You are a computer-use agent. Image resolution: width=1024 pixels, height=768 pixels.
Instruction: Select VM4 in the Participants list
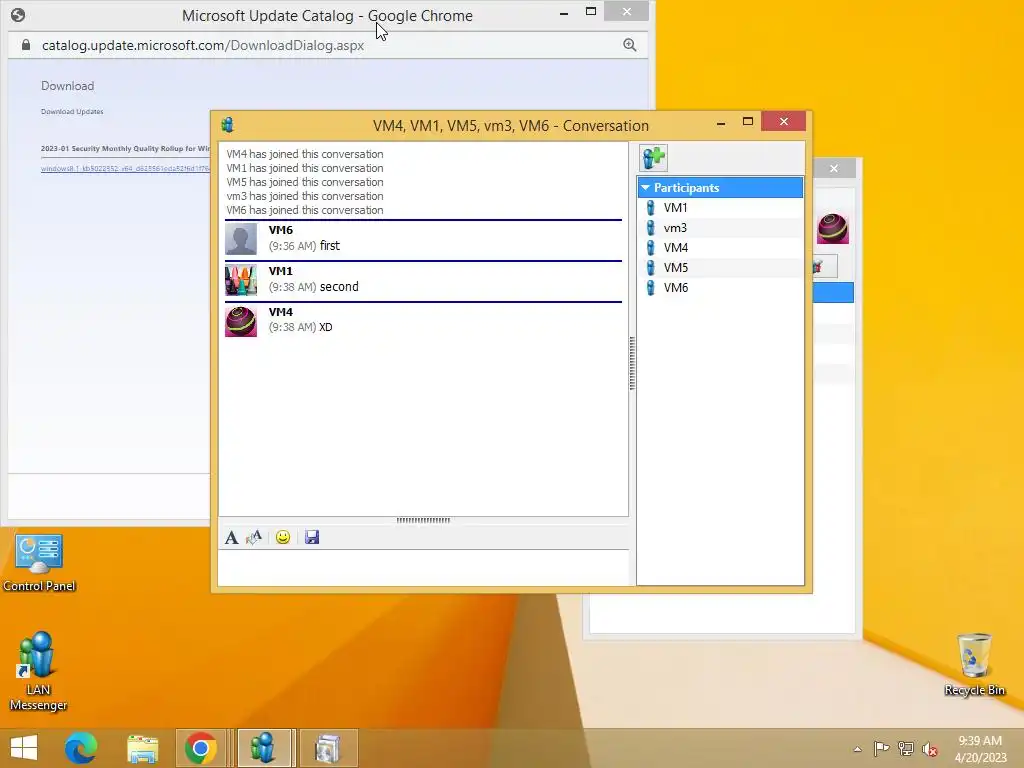(720, 248)
